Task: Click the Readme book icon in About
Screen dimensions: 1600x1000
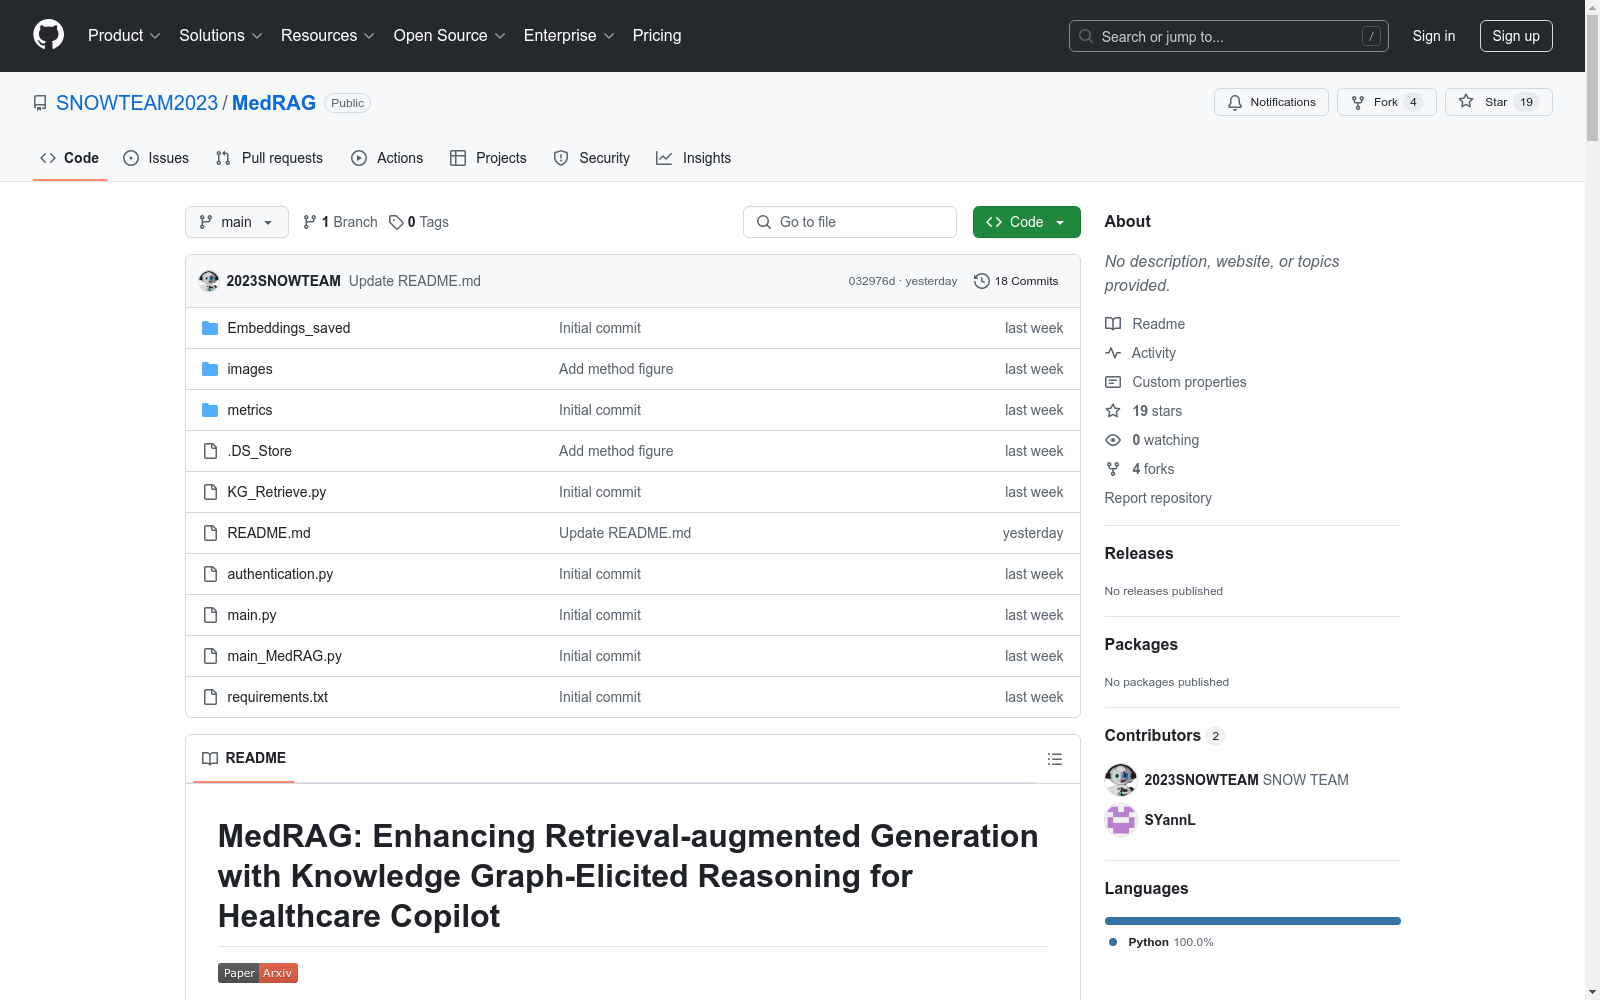Action: click(x=1113, y=324)
